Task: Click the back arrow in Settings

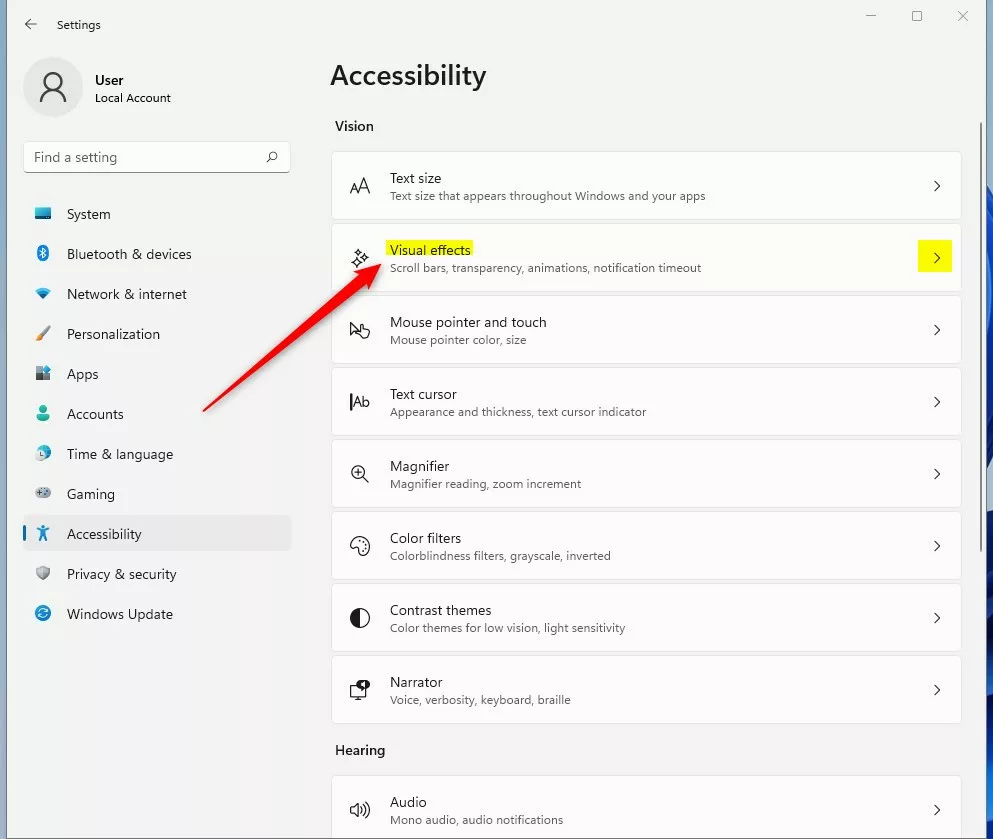Action: pyautogui.click(x=30, y=25)
